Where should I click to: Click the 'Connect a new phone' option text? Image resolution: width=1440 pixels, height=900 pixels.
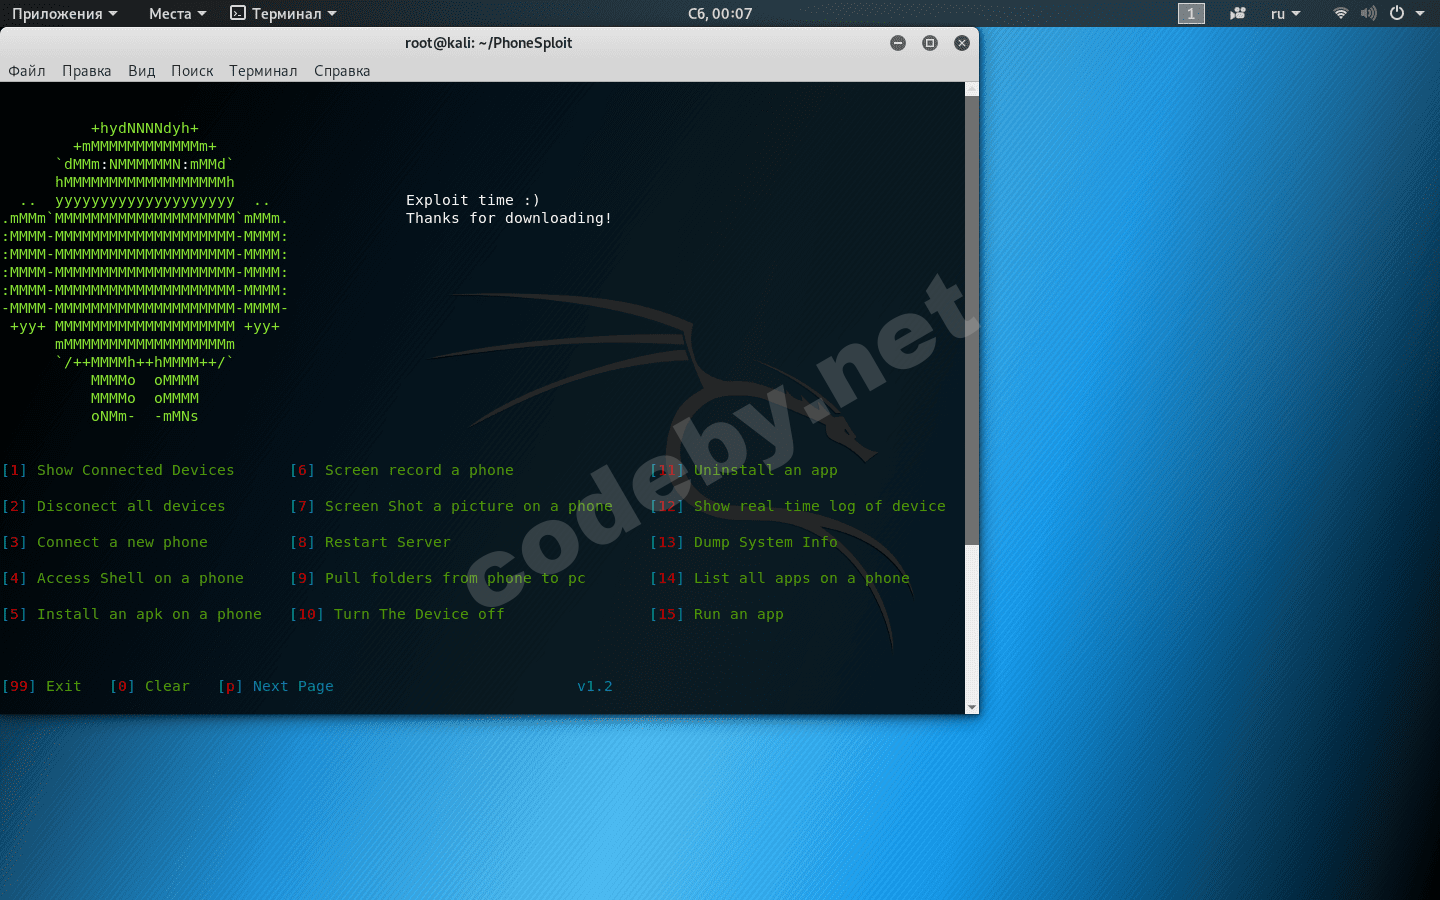(122, 542)
